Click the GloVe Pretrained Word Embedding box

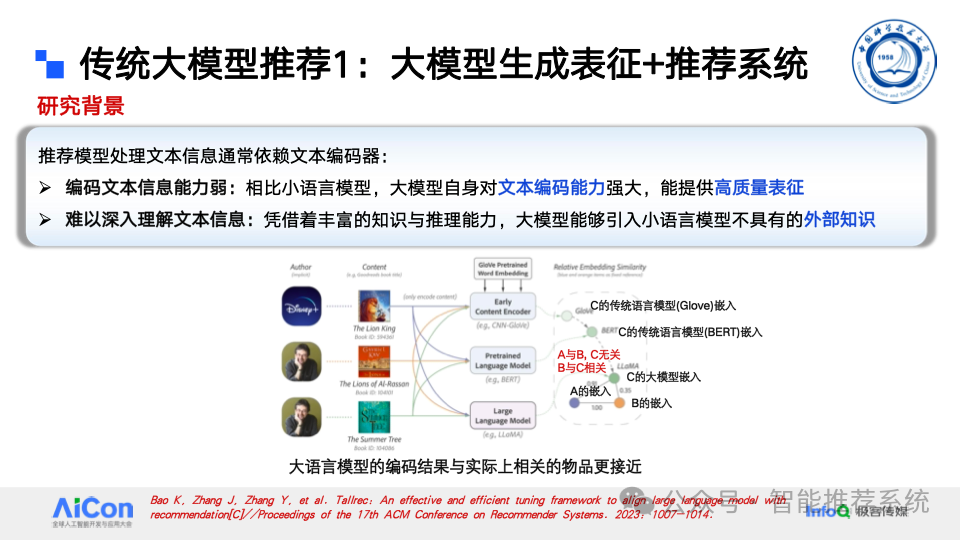click(x=503, y=269)
